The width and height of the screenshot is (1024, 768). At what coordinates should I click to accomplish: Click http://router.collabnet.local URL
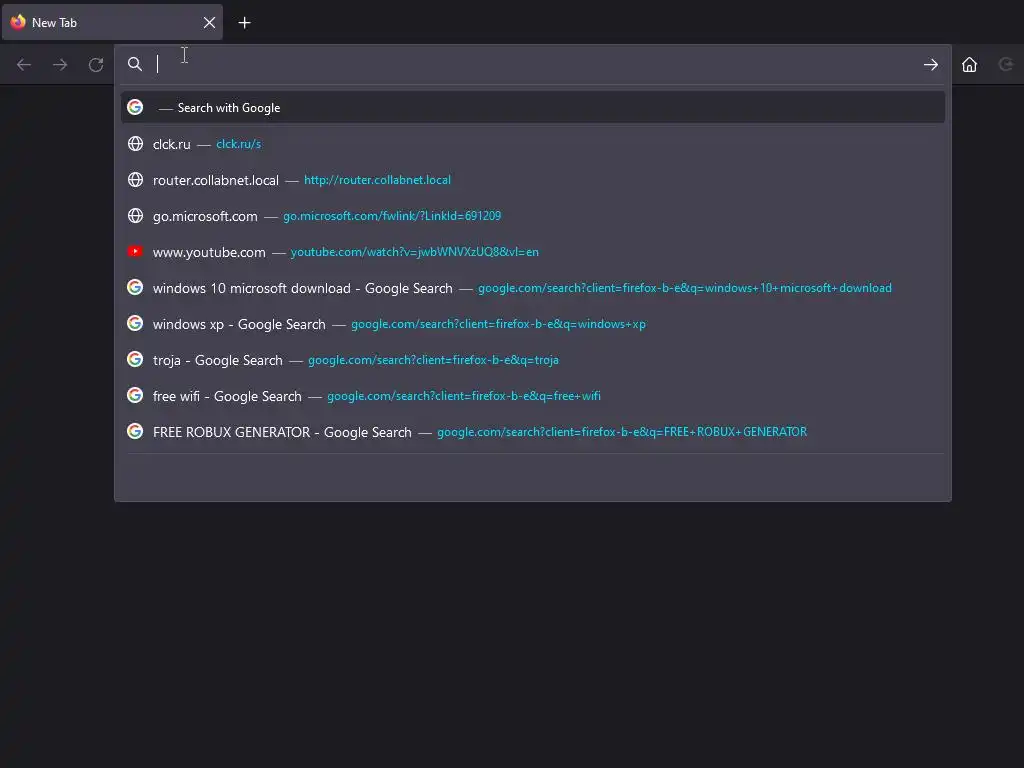(x=377, y=180)
